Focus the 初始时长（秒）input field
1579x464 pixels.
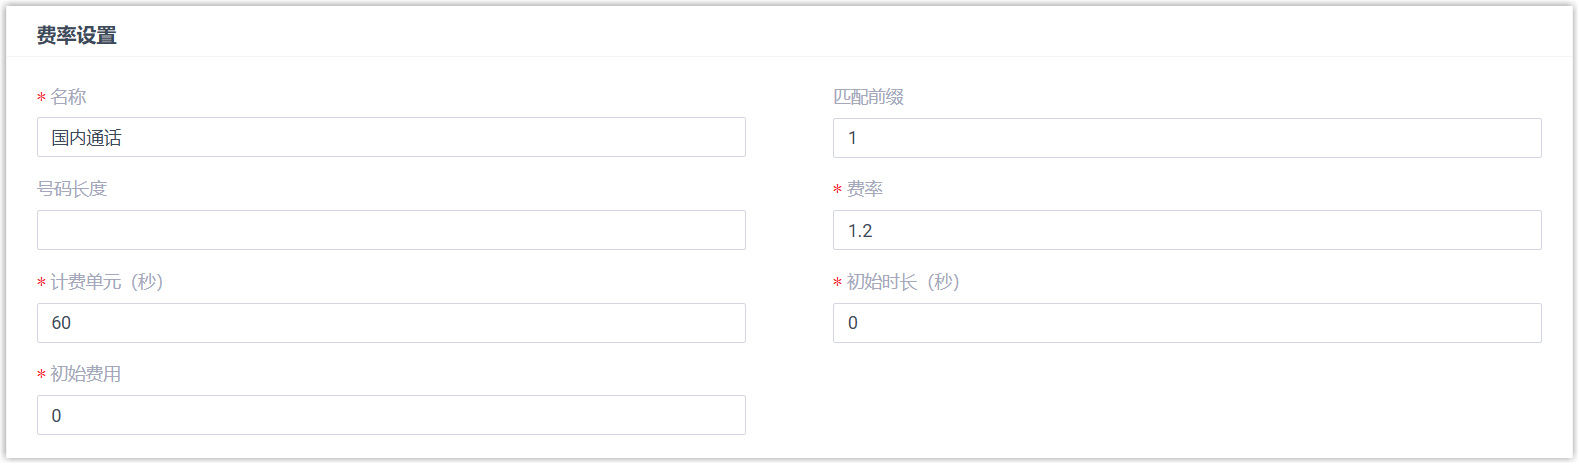[x=1187, y=323]
